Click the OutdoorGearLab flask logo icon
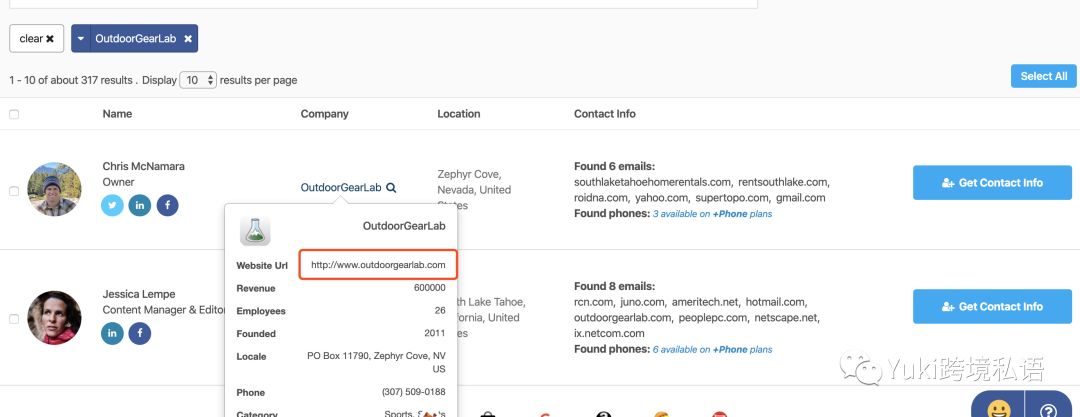1080x417 pixels. click(255, 231)
